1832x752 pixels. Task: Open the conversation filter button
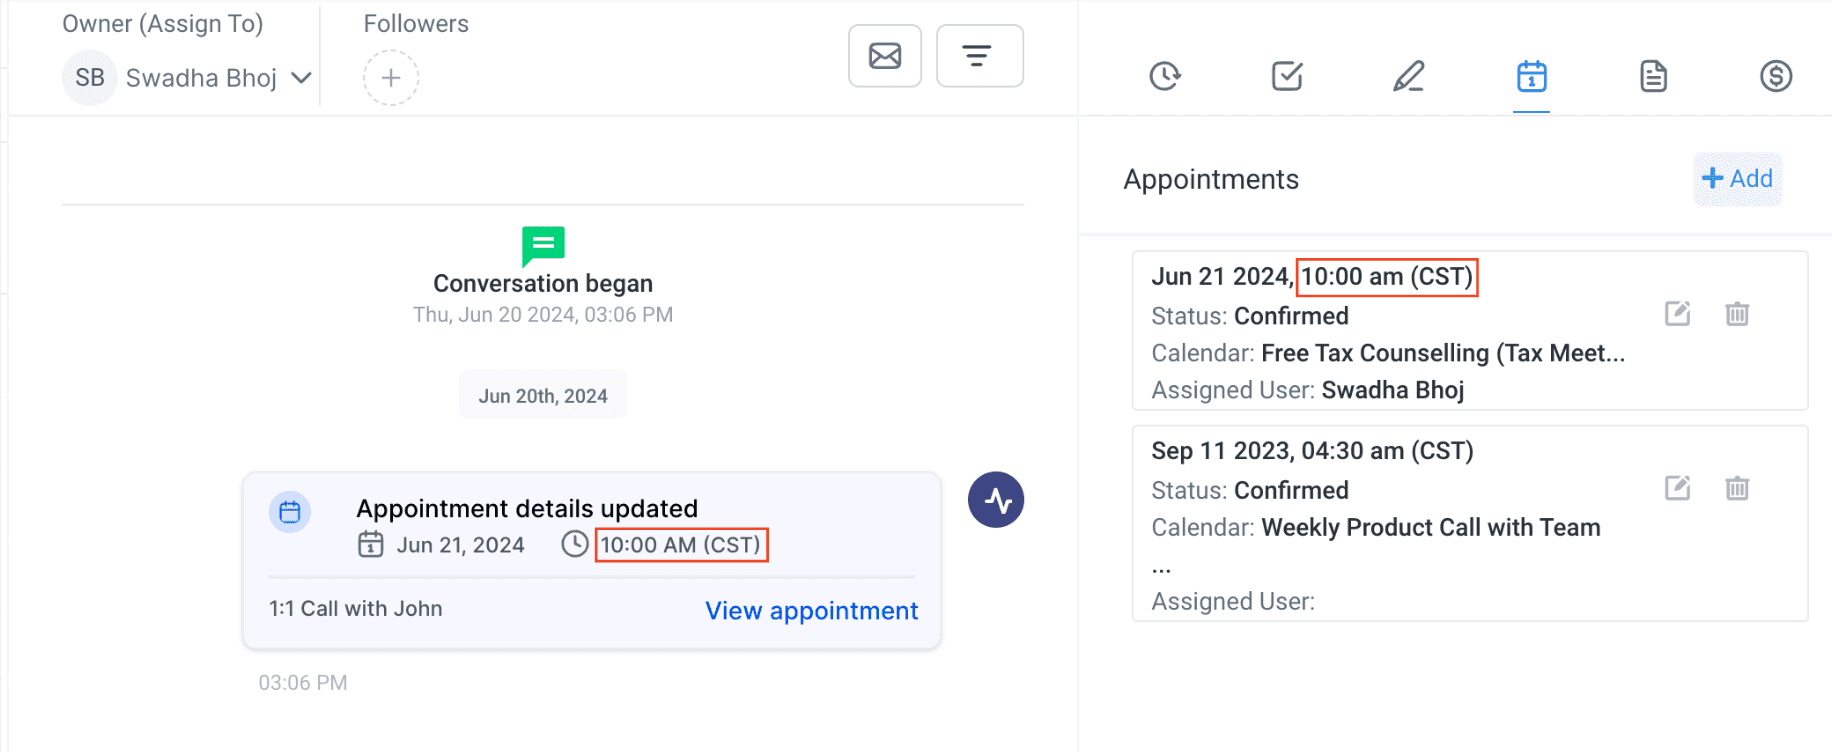(x=979, y=56)
